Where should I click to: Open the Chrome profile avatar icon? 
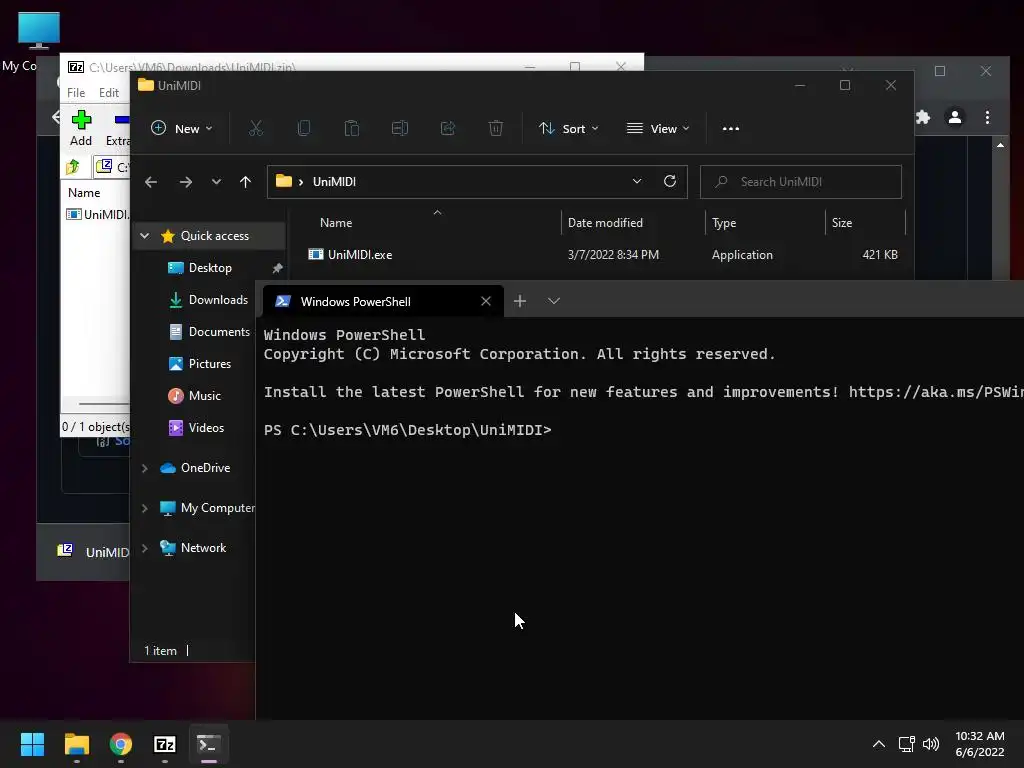[955, 118]
